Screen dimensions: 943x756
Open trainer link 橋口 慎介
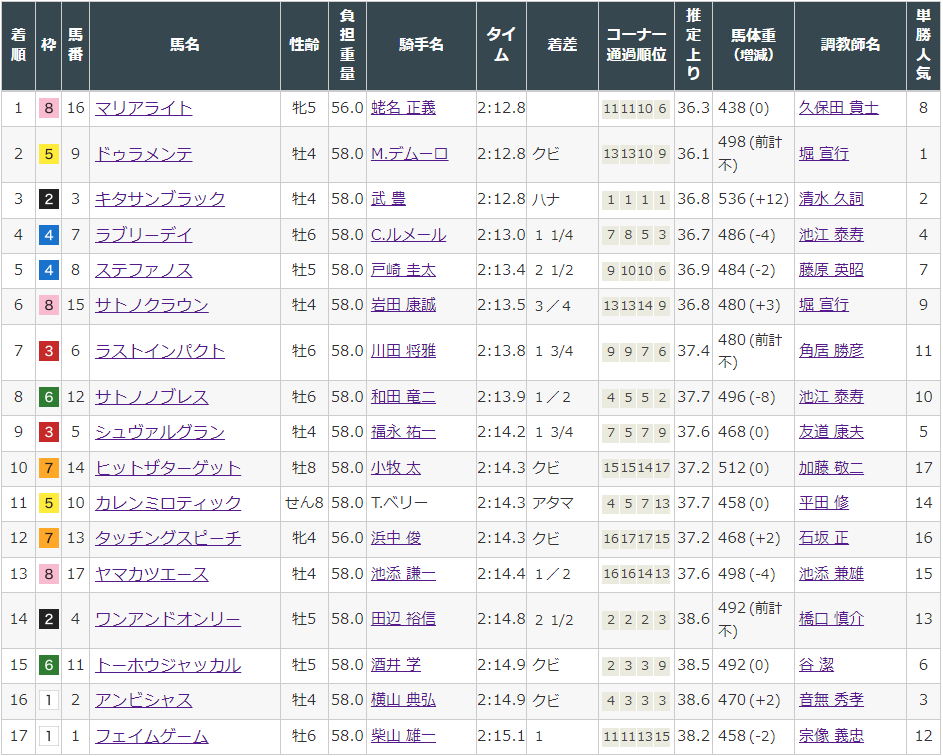click(831, 619)
